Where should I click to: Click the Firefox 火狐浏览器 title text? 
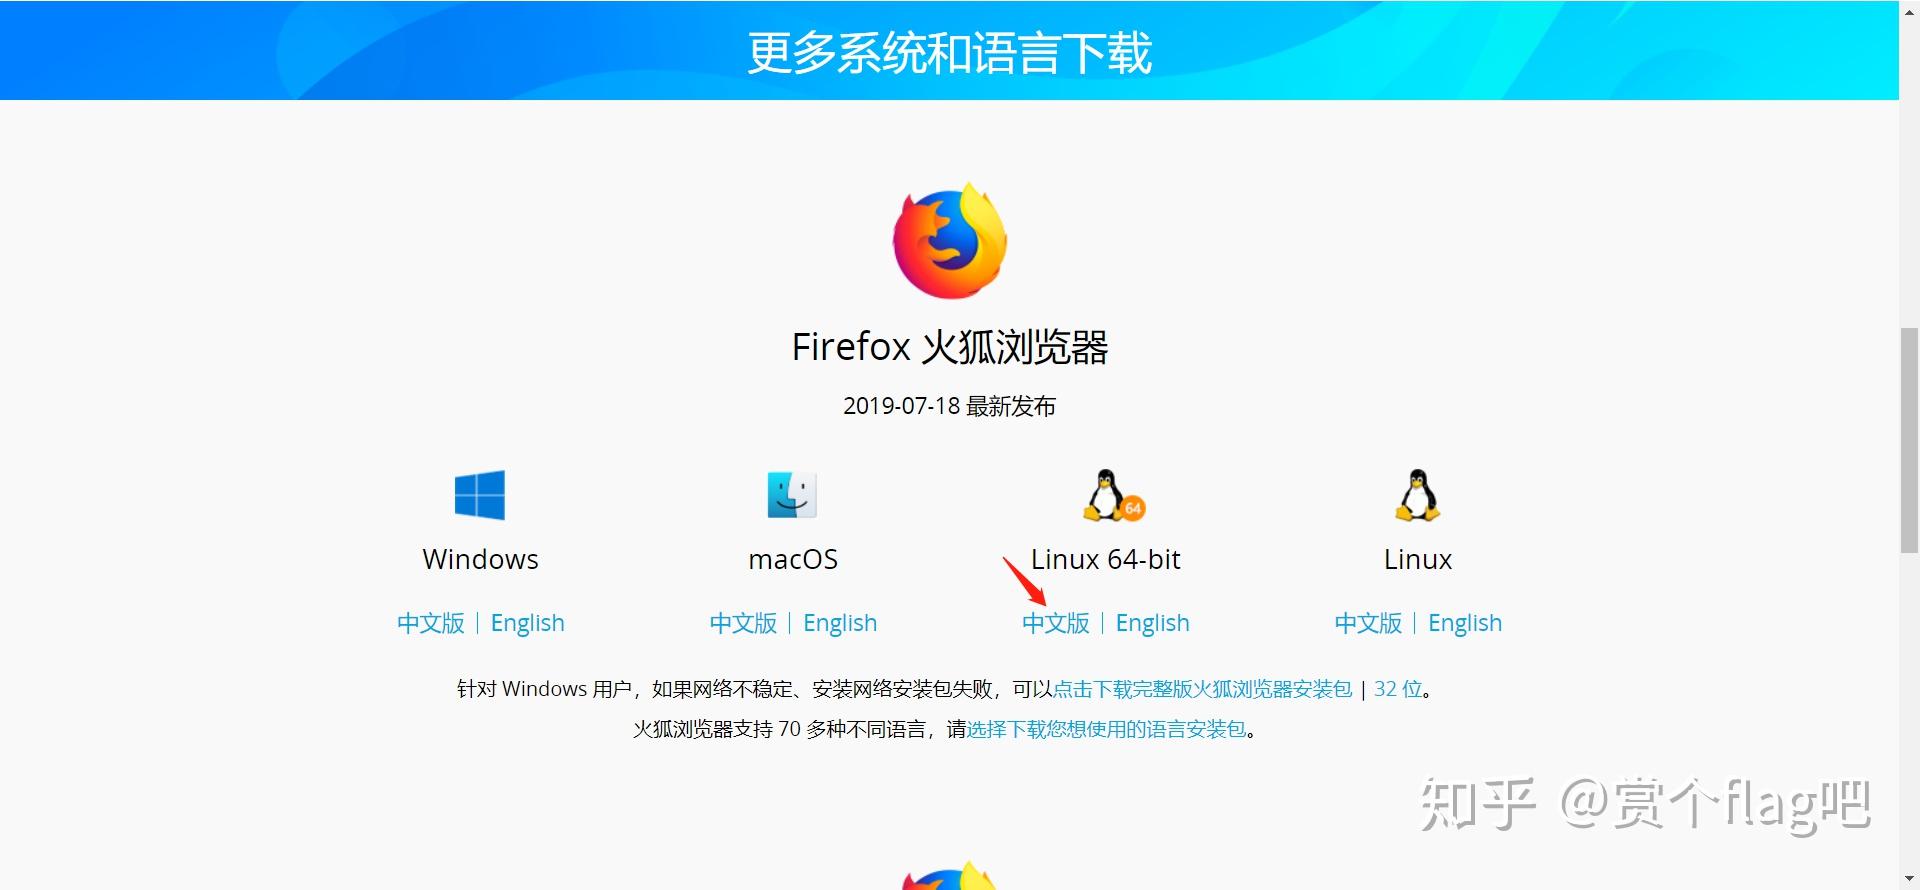tap(950, 347)
